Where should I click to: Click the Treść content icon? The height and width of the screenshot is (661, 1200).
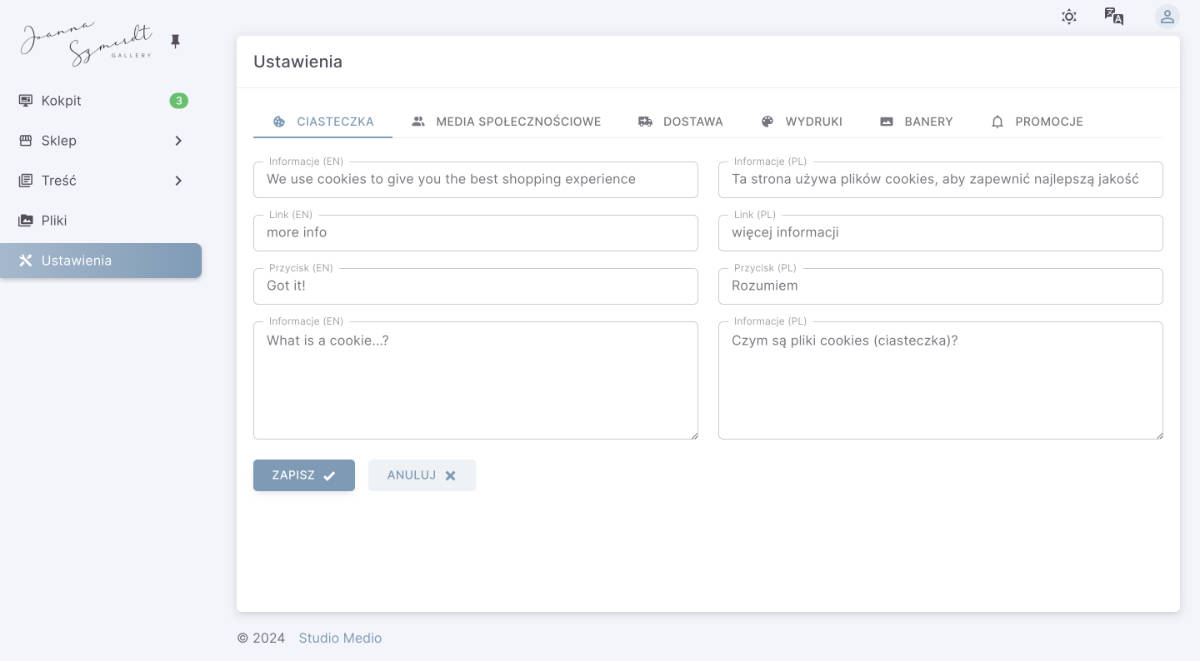pos(26,181)
